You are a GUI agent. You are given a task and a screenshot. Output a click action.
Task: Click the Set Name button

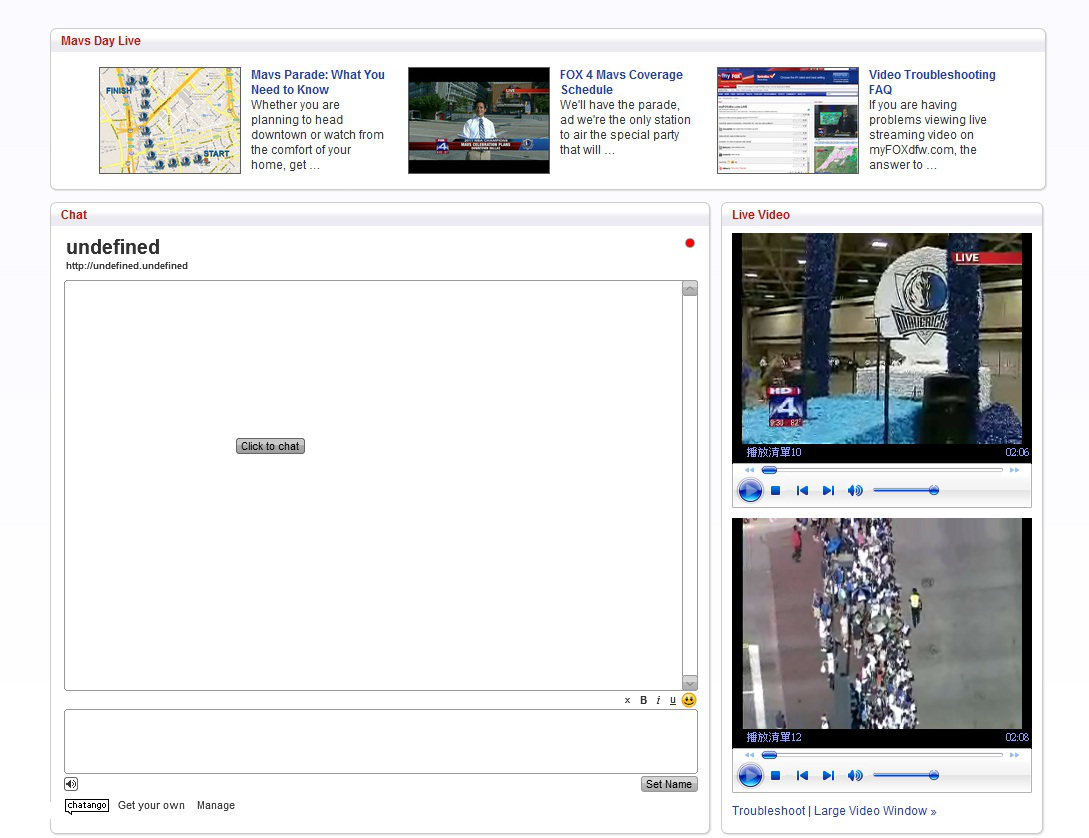[669, 784]
